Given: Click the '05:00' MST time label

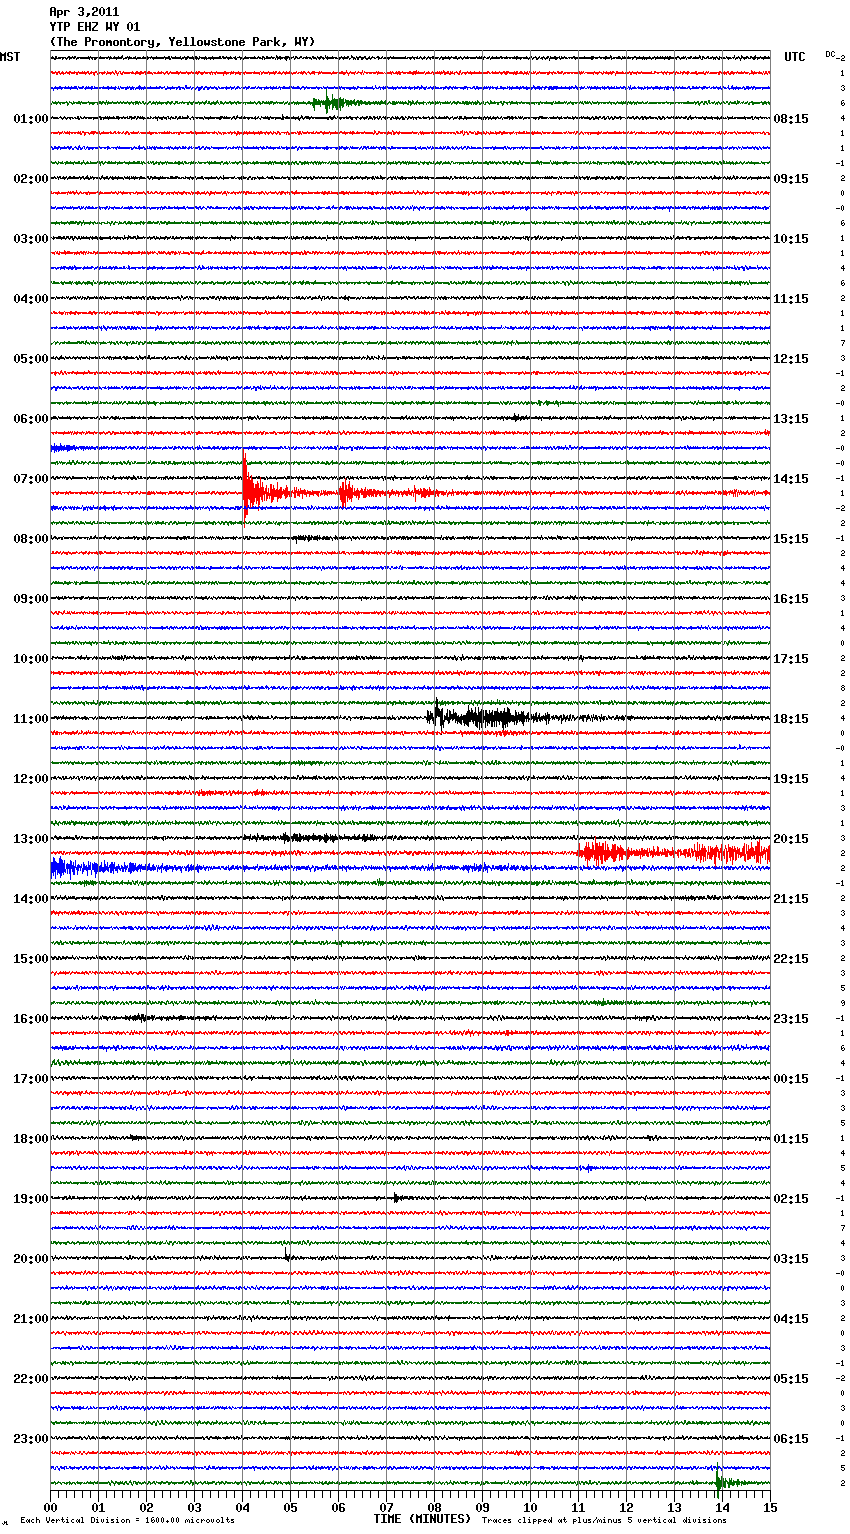Looking at the screenshot, I should [x=31, y=359].
